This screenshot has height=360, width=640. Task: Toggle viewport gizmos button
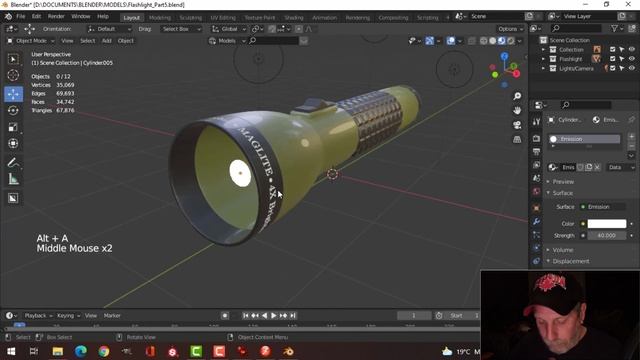pos(429,41)
